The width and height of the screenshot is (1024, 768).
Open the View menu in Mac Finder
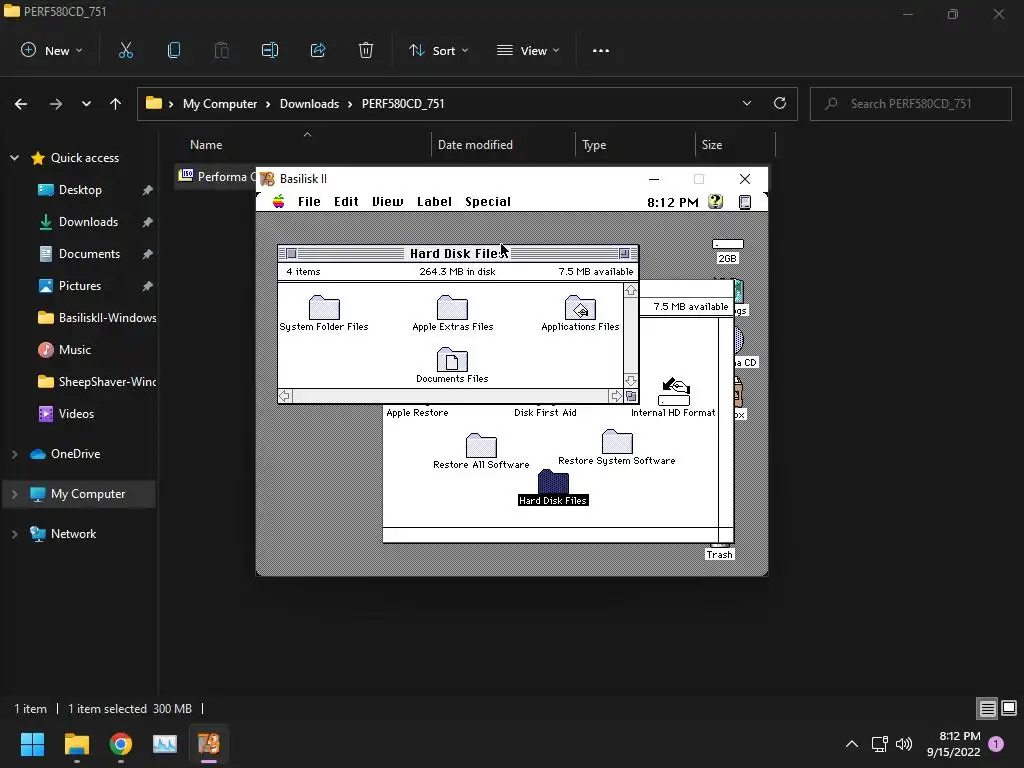[x=388, y=202]
